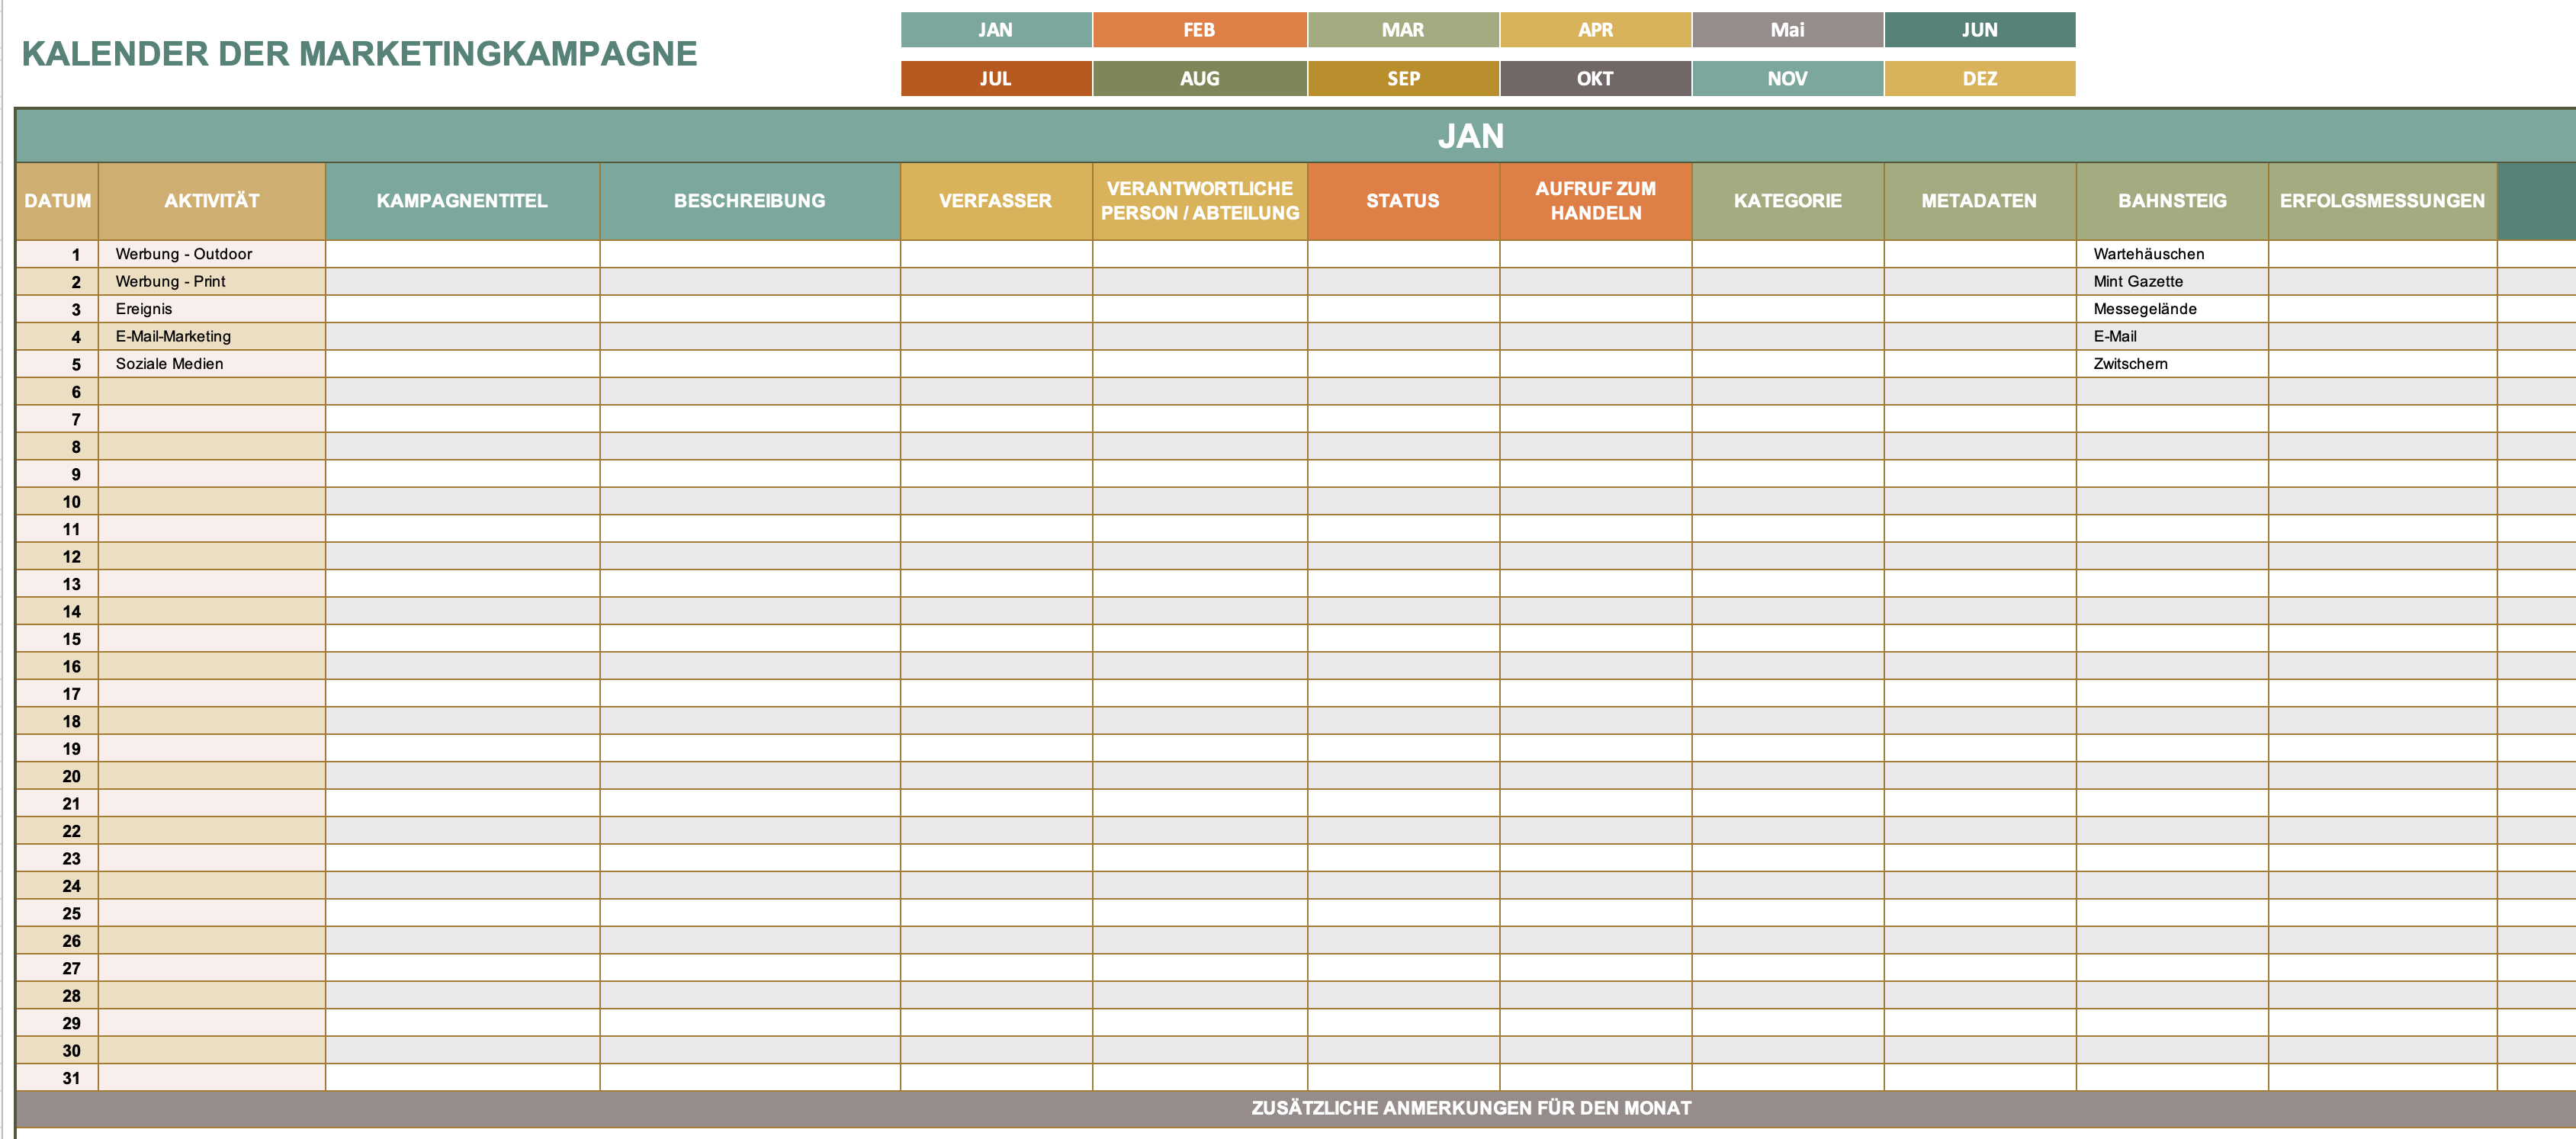The width and height of the screenshot is (2576, 1139).
Task: Select the JUN month button
Action: 1980,30
